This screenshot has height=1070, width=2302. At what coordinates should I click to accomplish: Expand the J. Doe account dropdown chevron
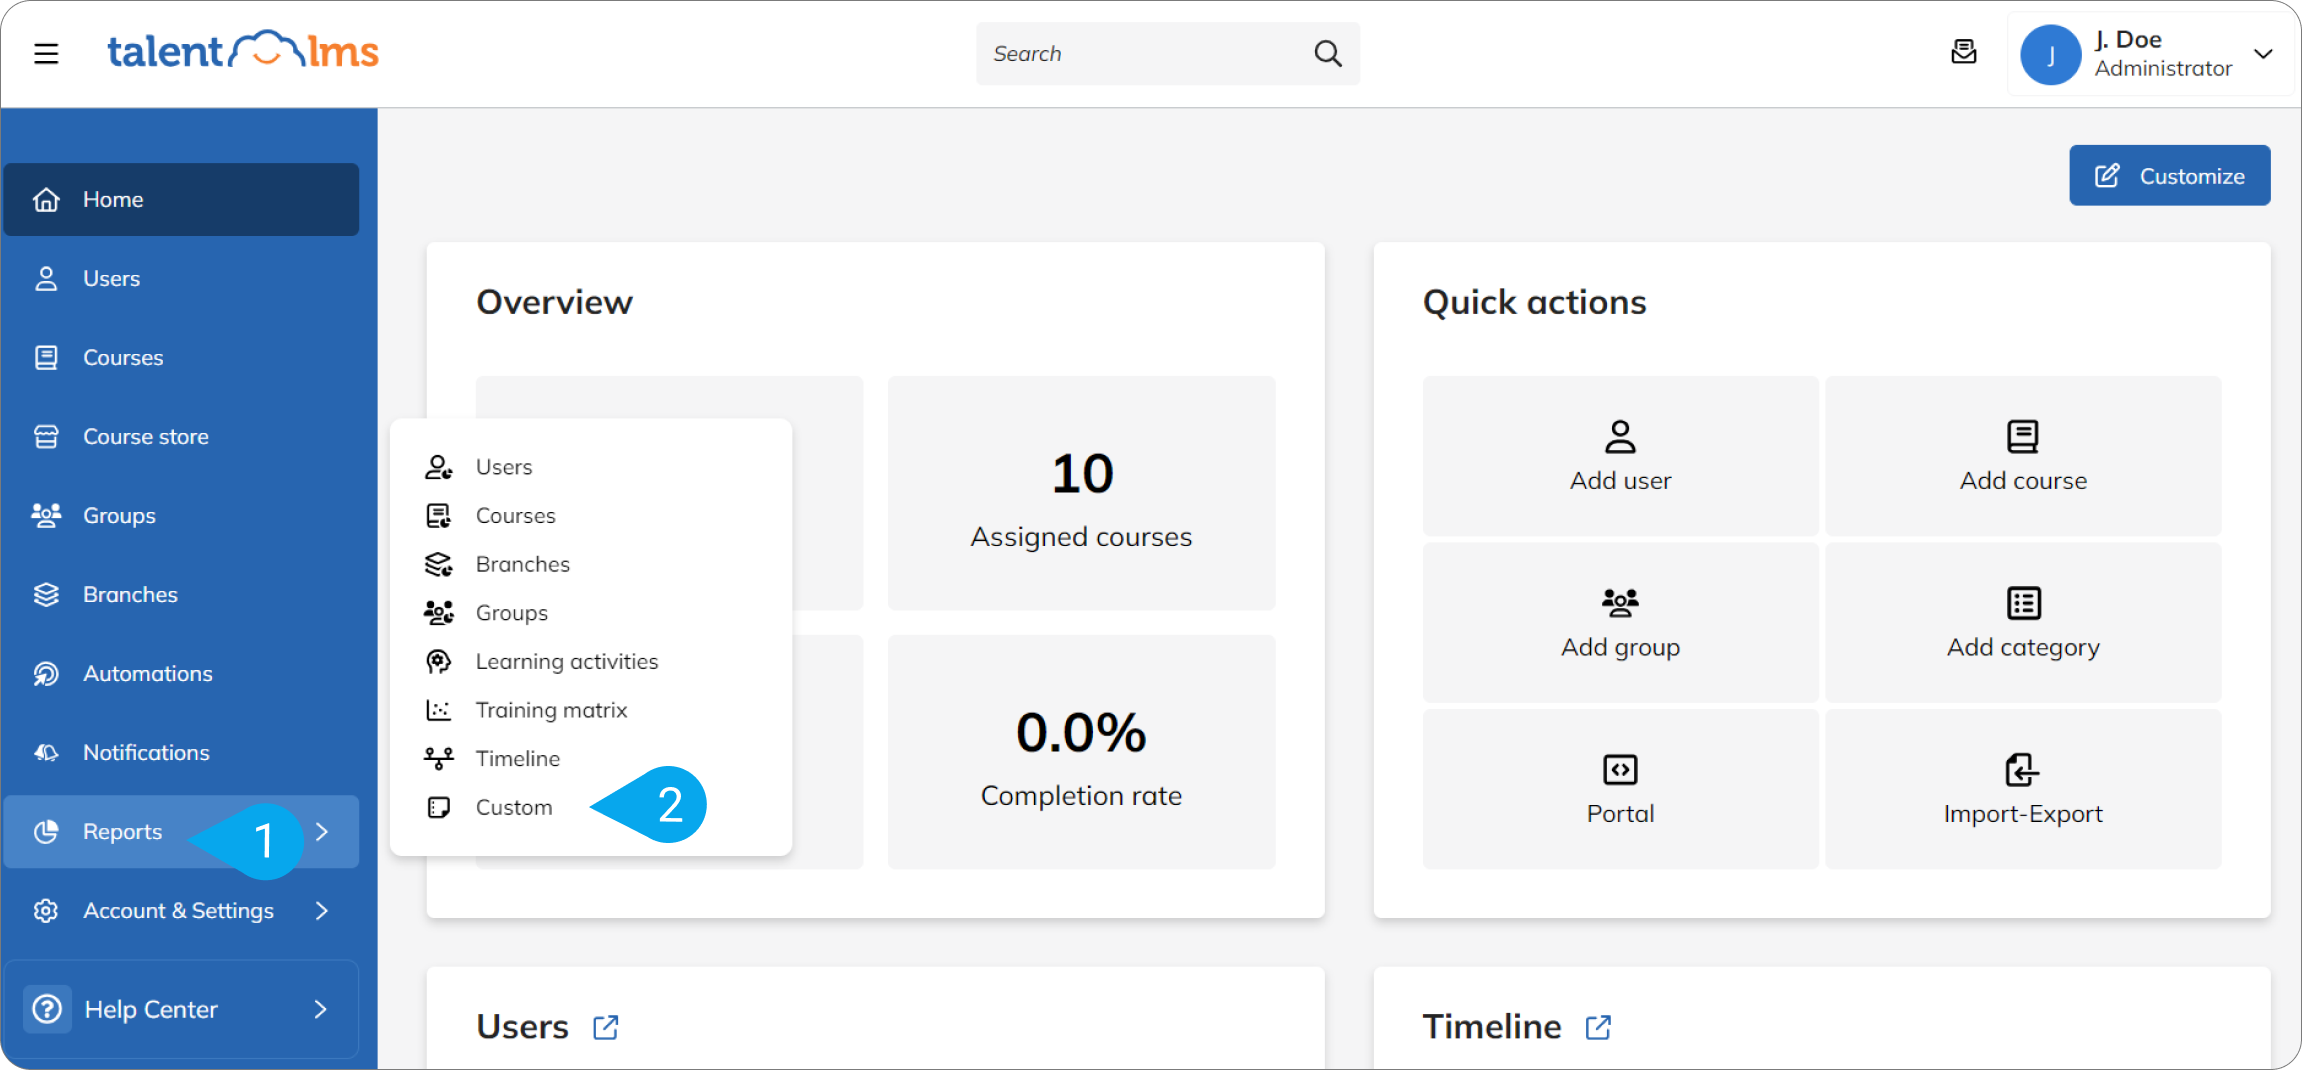point(2263,54)
